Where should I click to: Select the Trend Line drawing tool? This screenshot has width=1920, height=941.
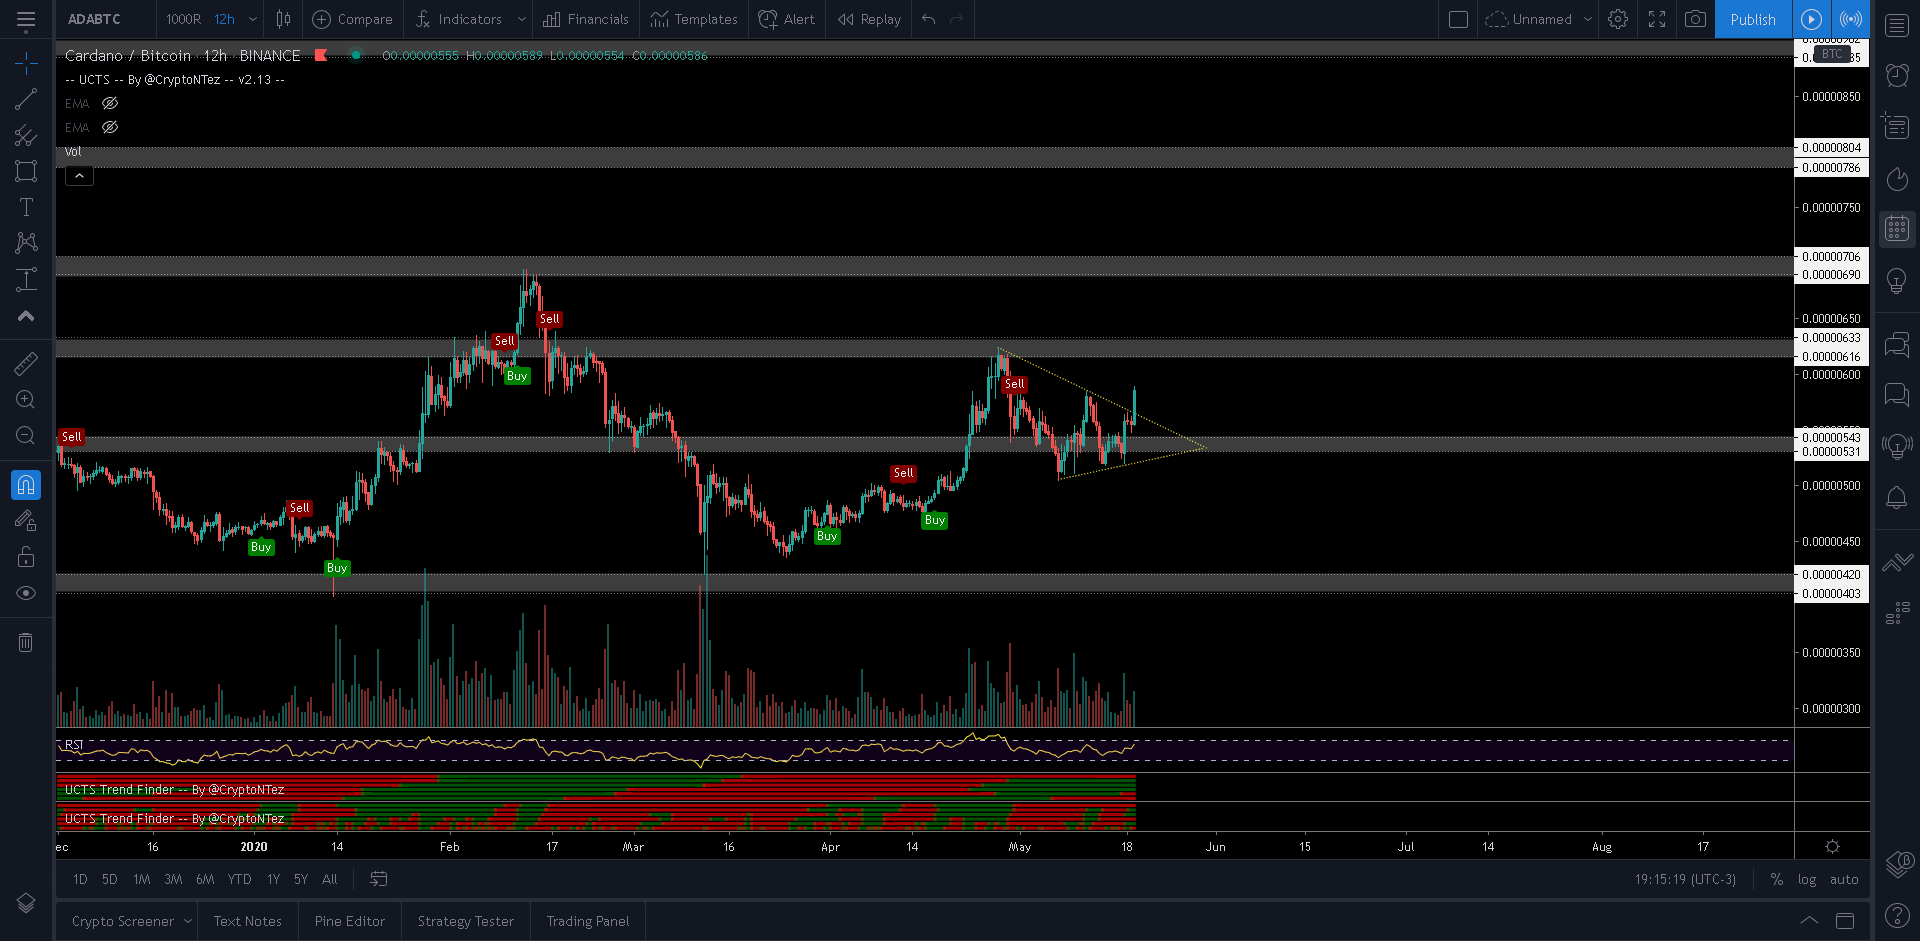click(26, 98)
